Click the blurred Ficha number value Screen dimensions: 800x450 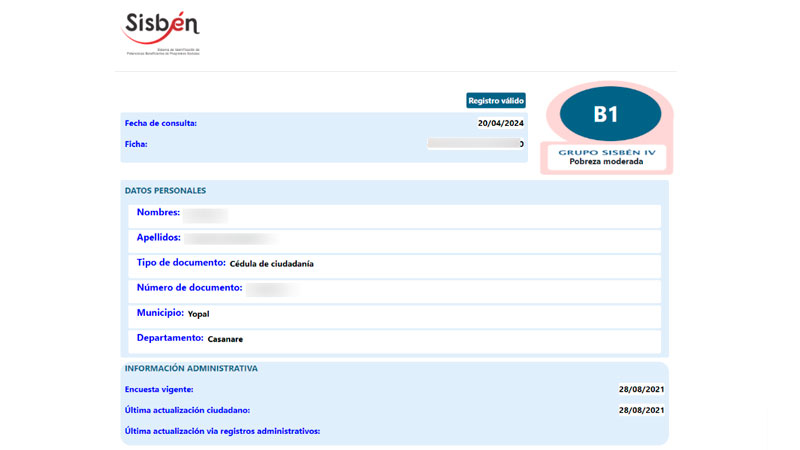(x=474, y=144)
